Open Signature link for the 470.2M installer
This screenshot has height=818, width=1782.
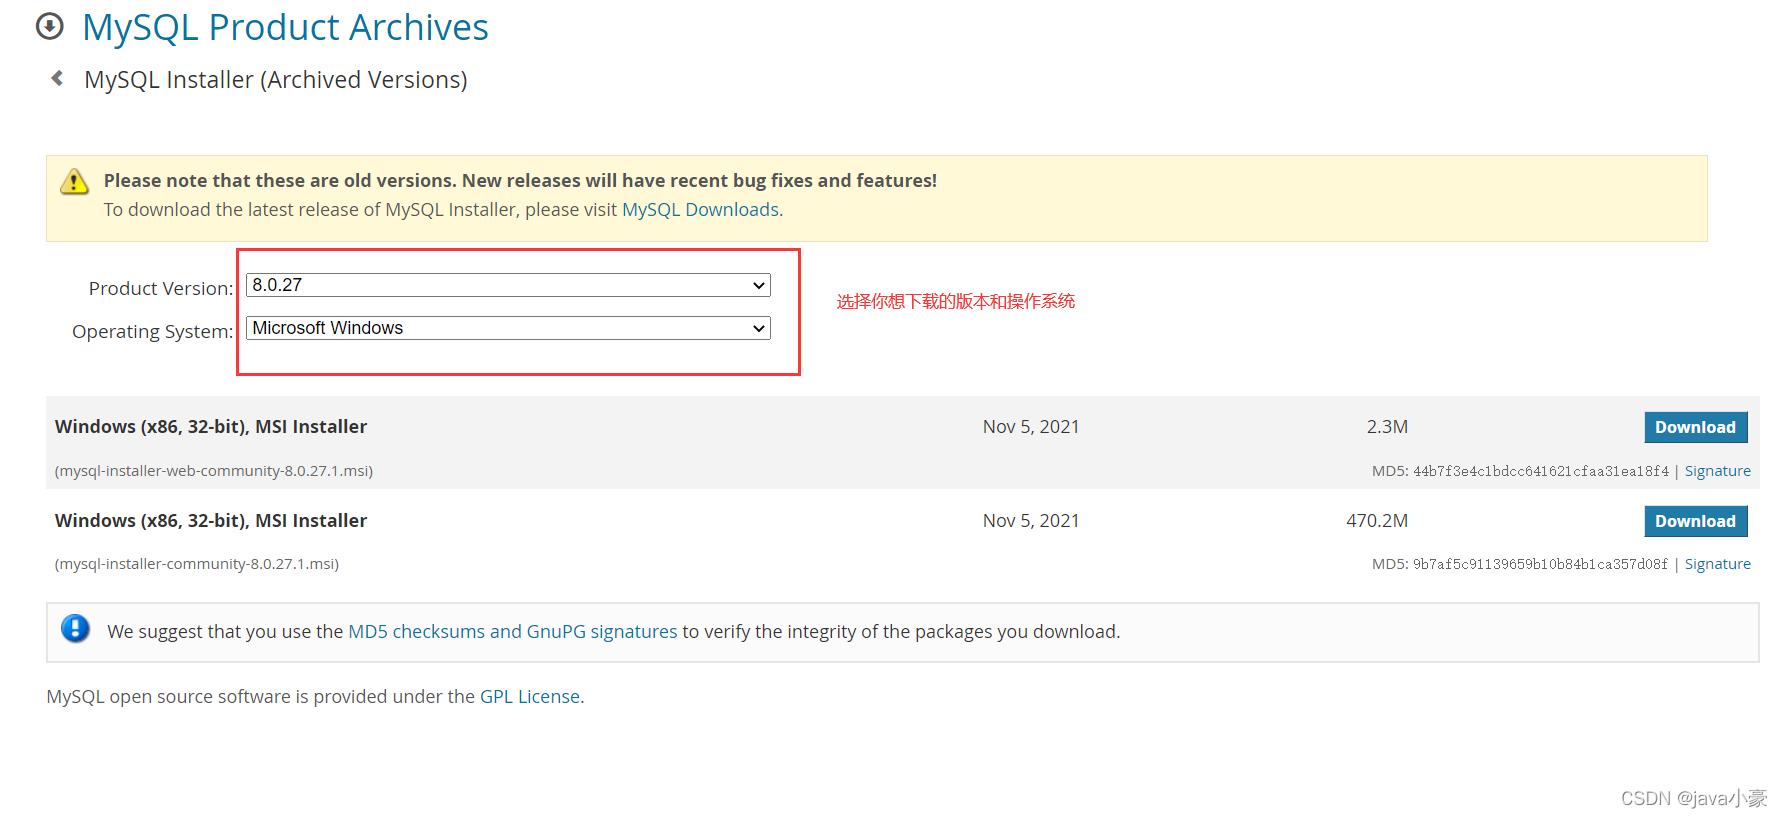click(x=1717, y=564)
